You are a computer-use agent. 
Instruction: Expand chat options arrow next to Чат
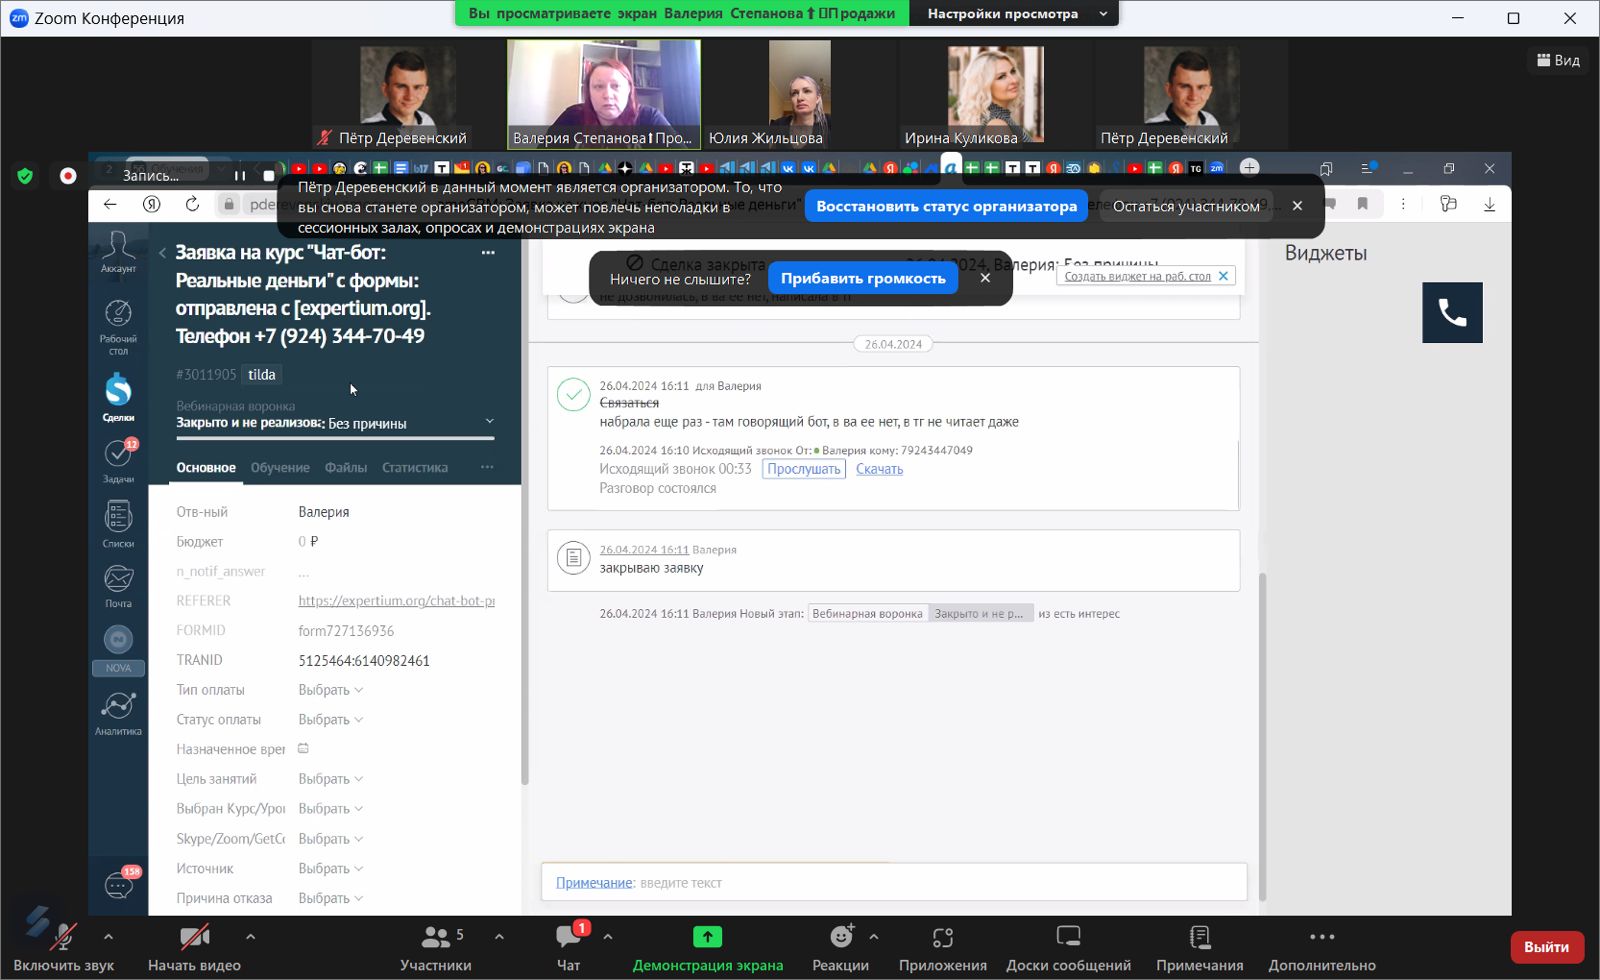pyautogui.click(x=608, y=937)
